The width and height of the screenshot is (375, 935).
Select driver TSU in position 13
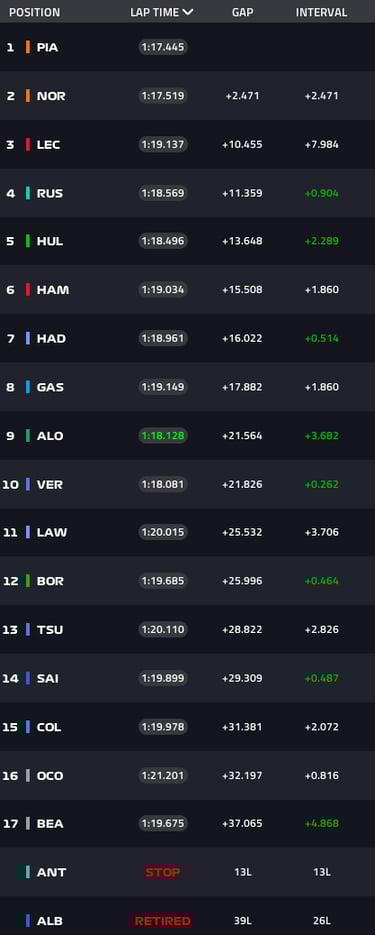pyautogui.click(x=49, y=630)
